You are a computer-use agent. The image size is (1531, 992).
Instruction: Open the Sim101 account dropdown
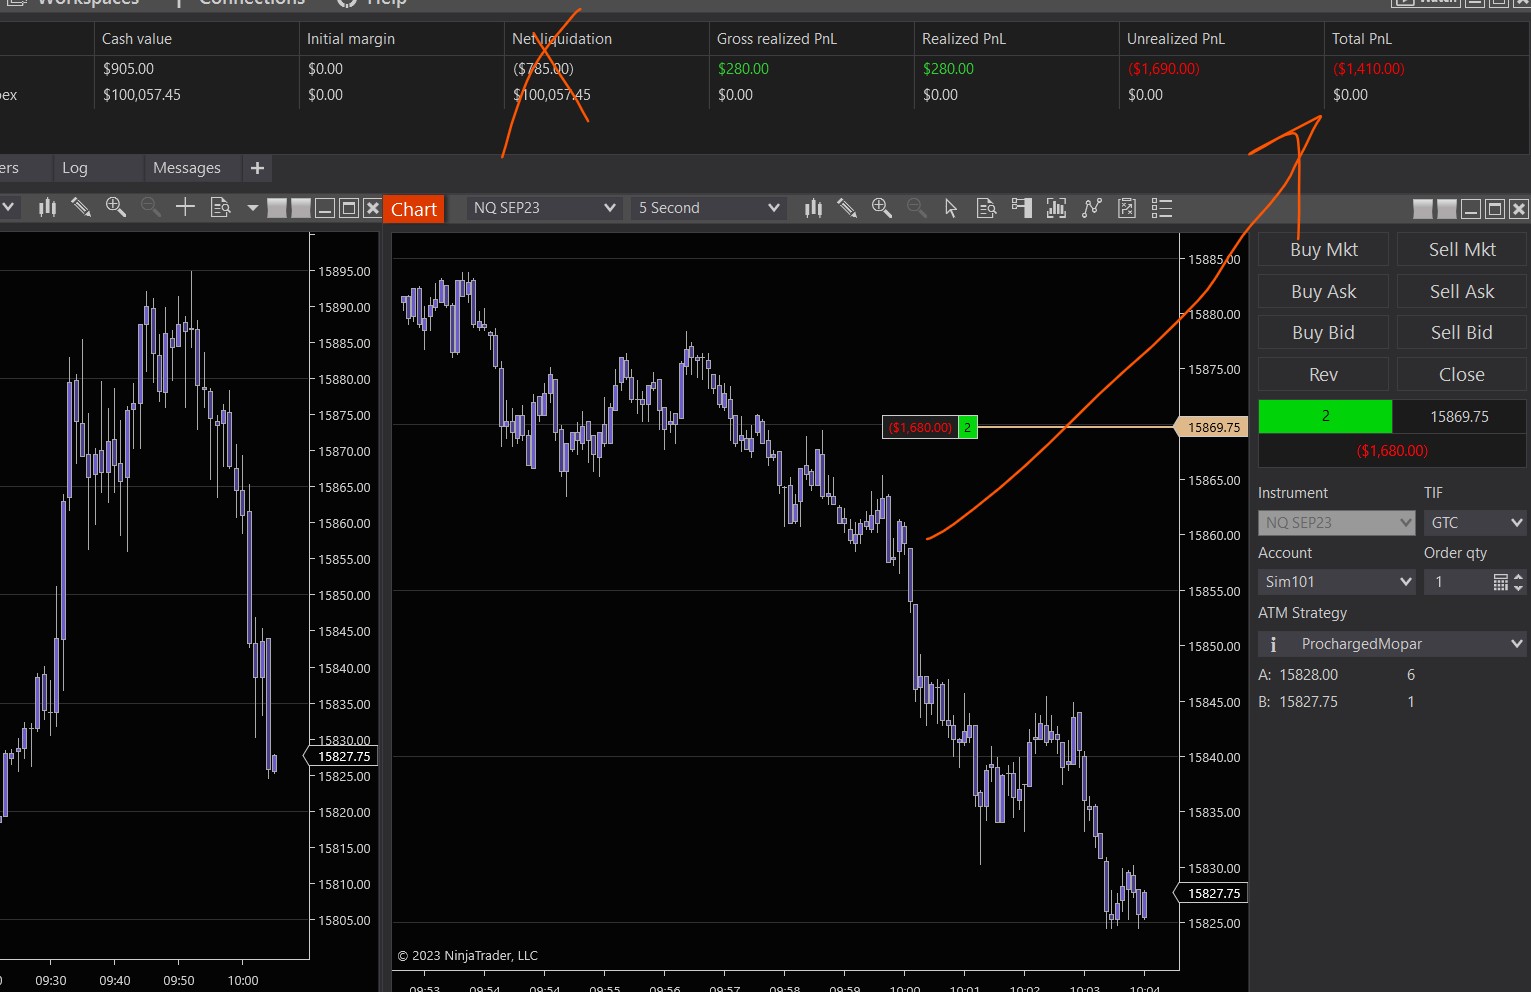[x=1336, y=582]
